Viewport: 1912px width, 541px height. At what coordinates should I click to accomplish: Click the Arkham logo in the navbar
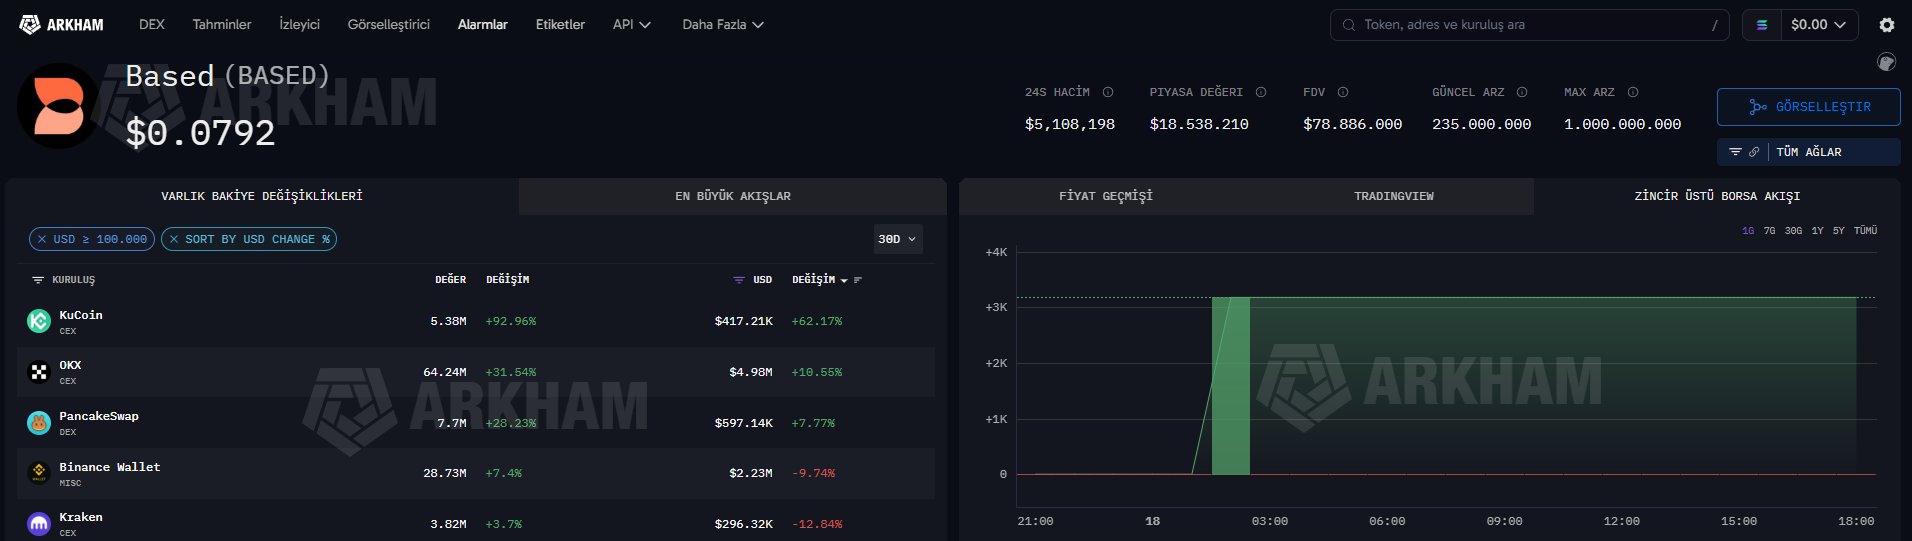click(61, 24)
